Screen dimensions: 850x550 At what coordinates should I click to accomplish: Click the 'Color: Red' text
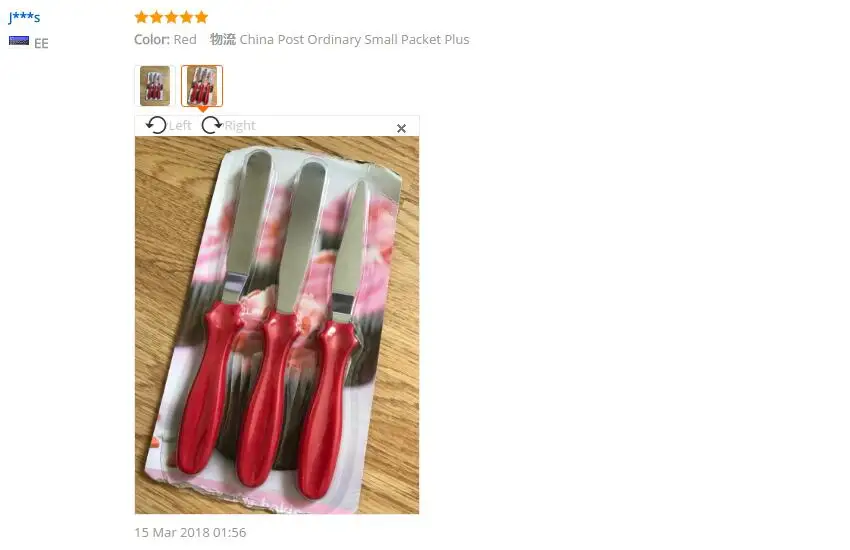165,40
